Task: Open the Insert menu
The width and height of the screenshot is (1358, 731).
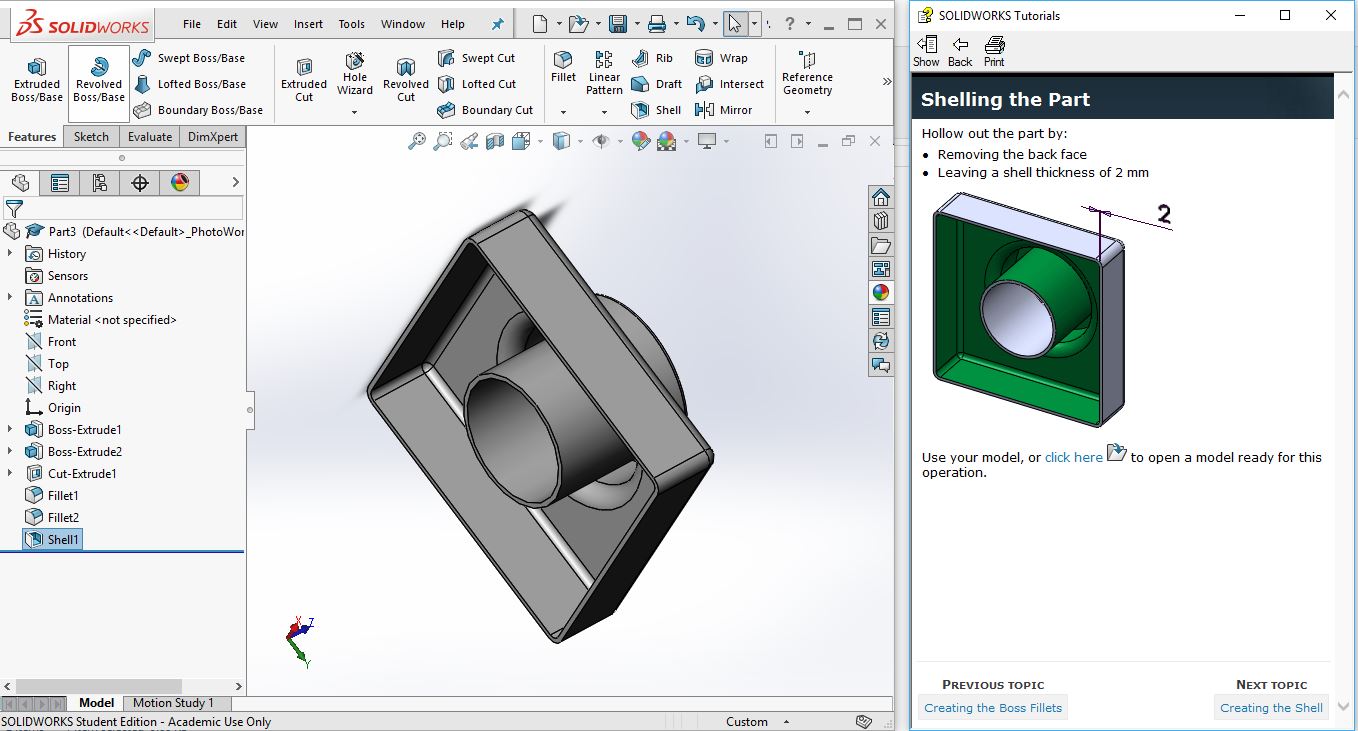Action: pyautogui.click(x=308, y=24)
